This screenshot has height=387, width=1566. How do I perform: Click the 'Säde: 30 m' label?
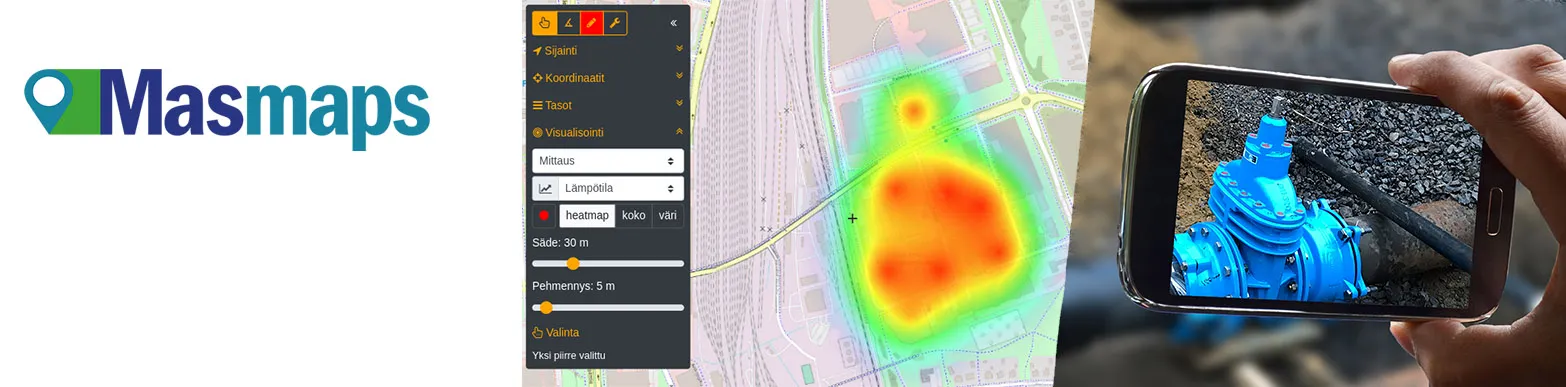(x=560, y=243)
